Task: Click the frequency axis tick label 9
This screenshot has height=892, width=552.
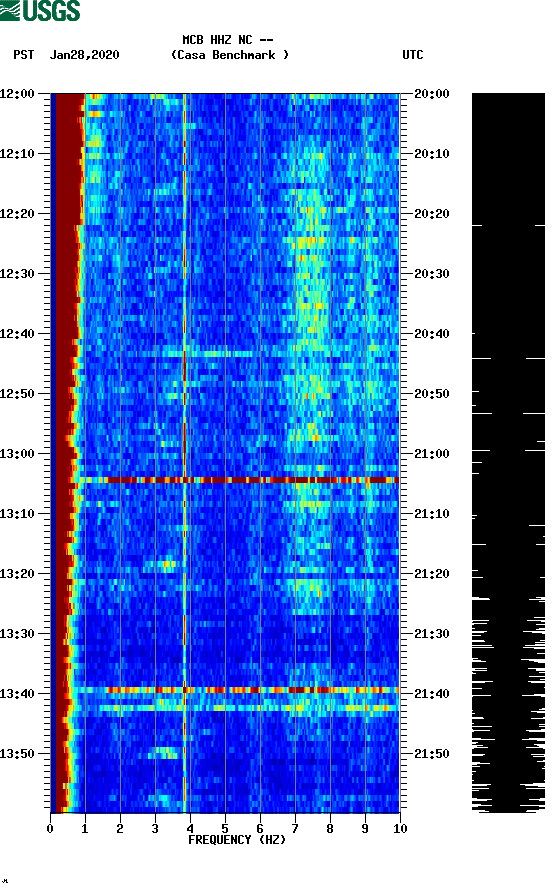Action: [x=365, y=829]
